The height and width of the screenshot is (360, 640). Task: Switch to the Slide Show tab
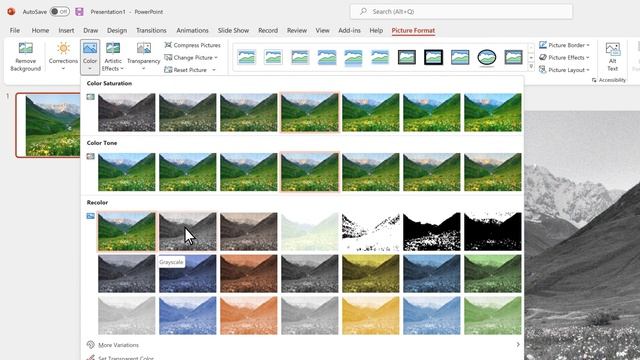pos(233,30)
